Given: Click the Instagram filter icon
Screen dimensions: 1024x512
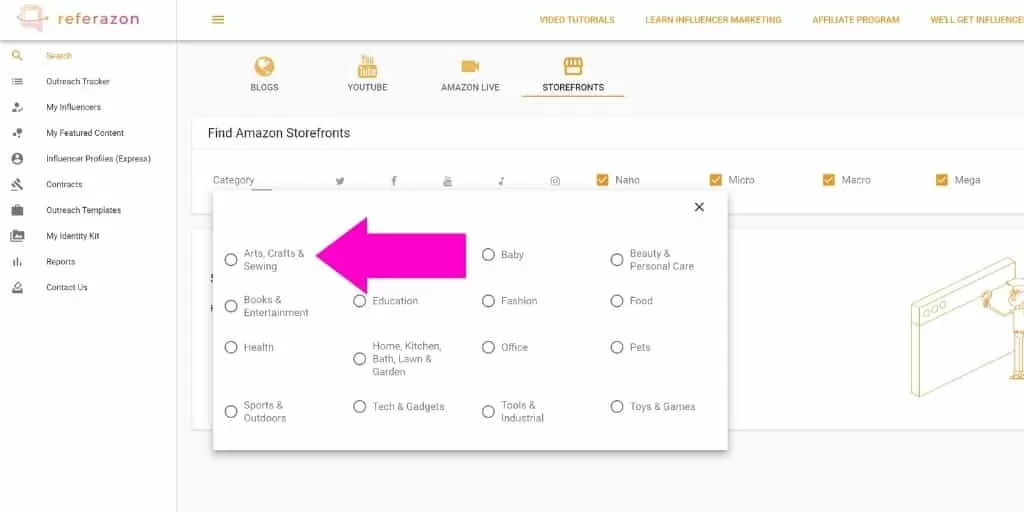Looking at the screenshot, I should pyautogui.click(x=555, y=181).
